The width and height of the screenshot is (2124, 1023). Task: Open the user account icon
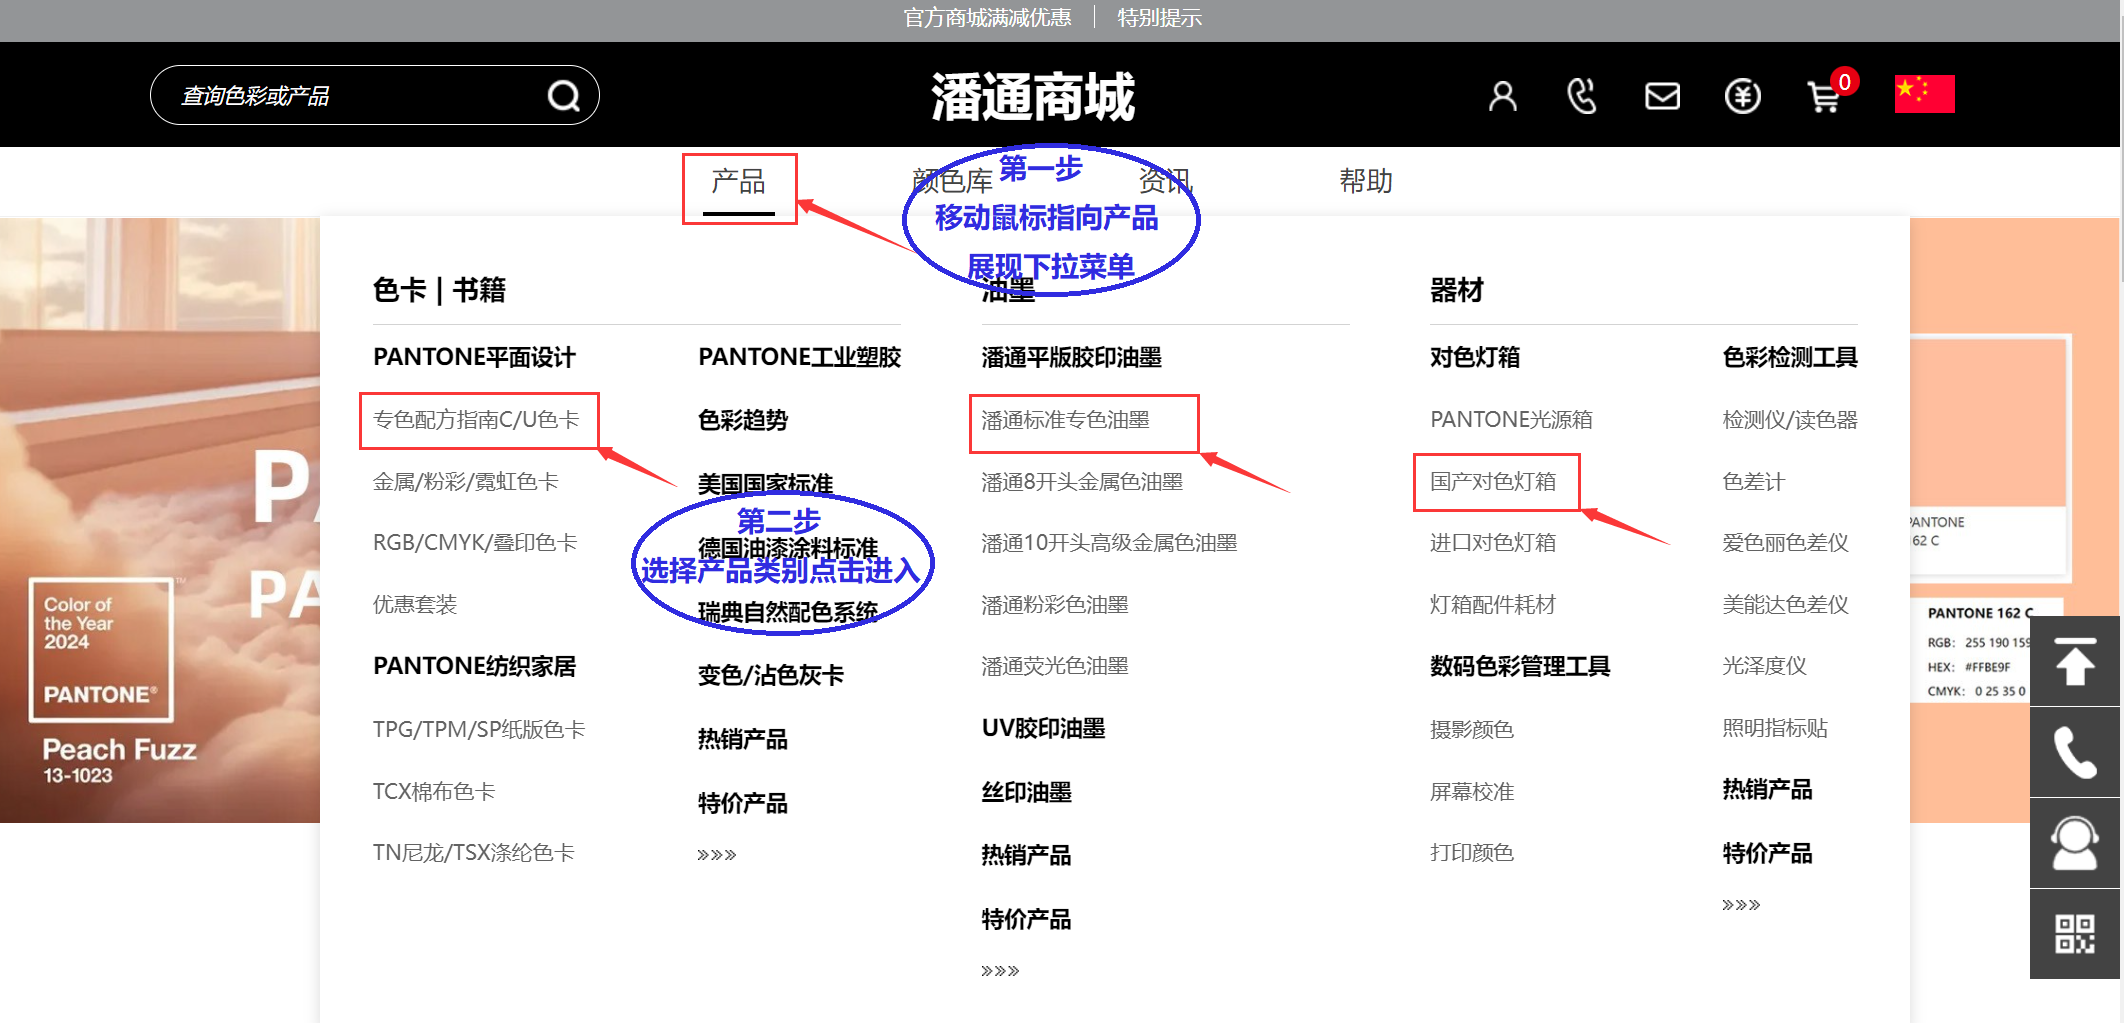[1501, 95]
